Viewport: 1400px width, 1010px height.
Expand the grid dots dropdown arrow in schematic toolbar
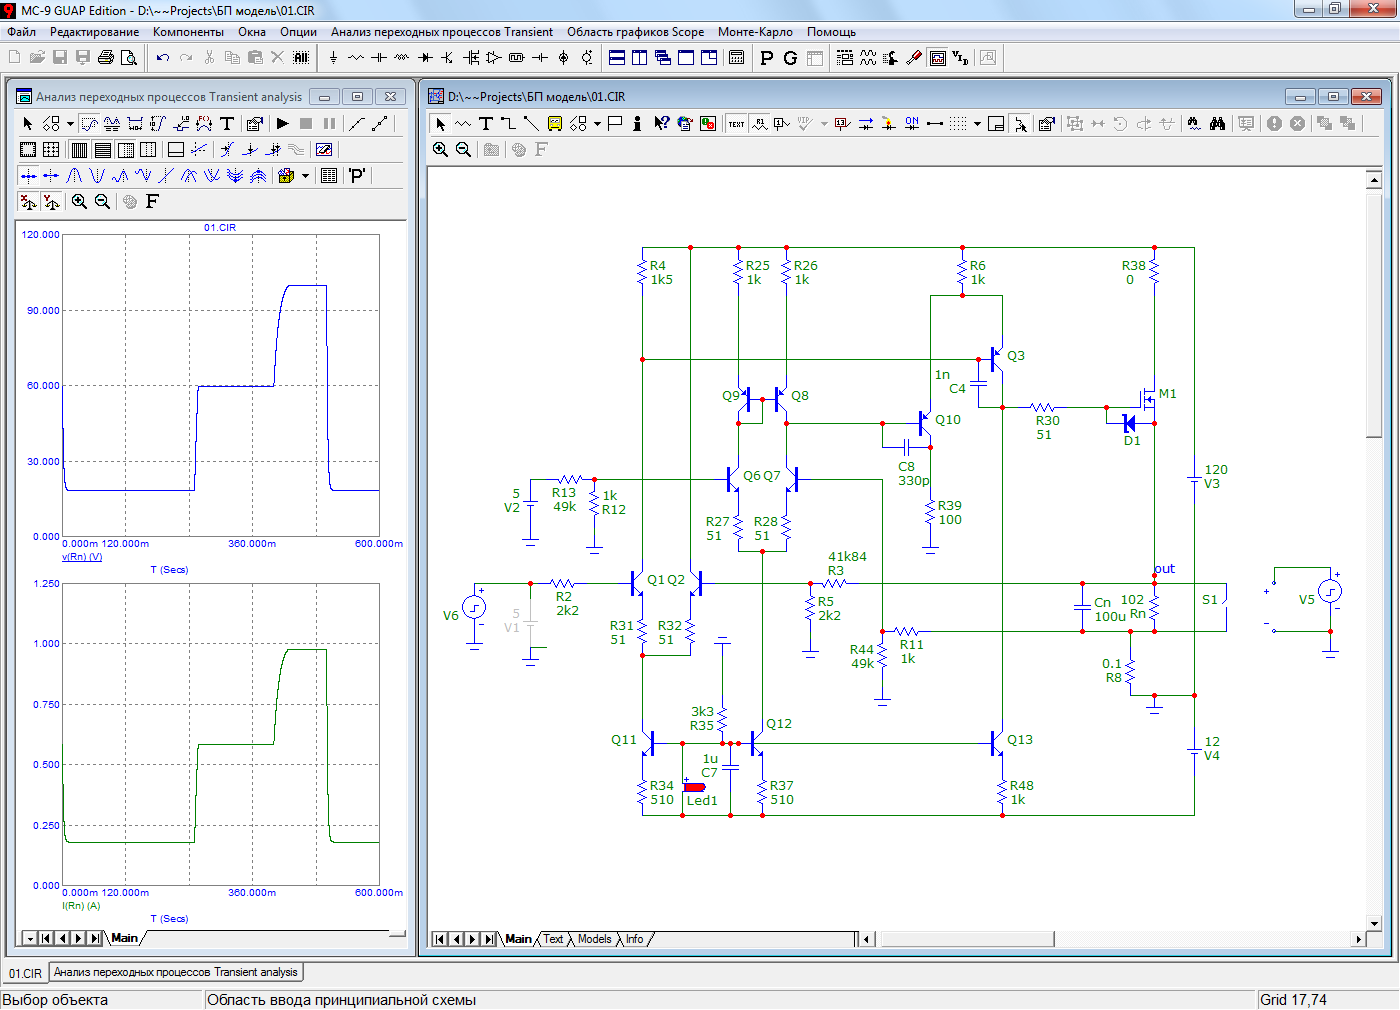[977, 124]
